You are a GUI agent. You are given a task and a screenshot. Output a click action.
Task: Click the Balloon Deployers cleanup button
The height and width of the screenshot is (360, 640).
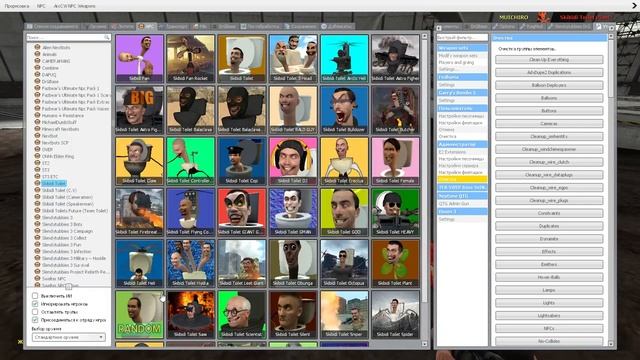click(549, 85)
